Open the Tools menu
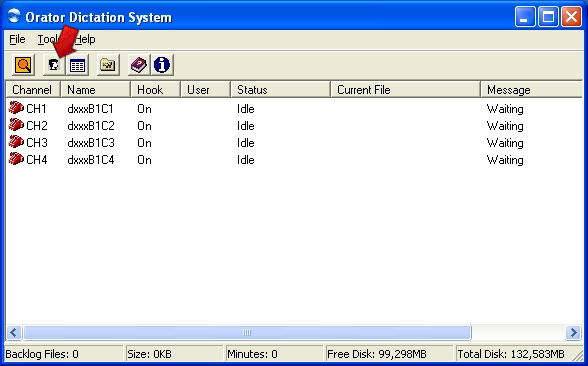The width and height of the screenshot is (588, 366). click(49, 39)
